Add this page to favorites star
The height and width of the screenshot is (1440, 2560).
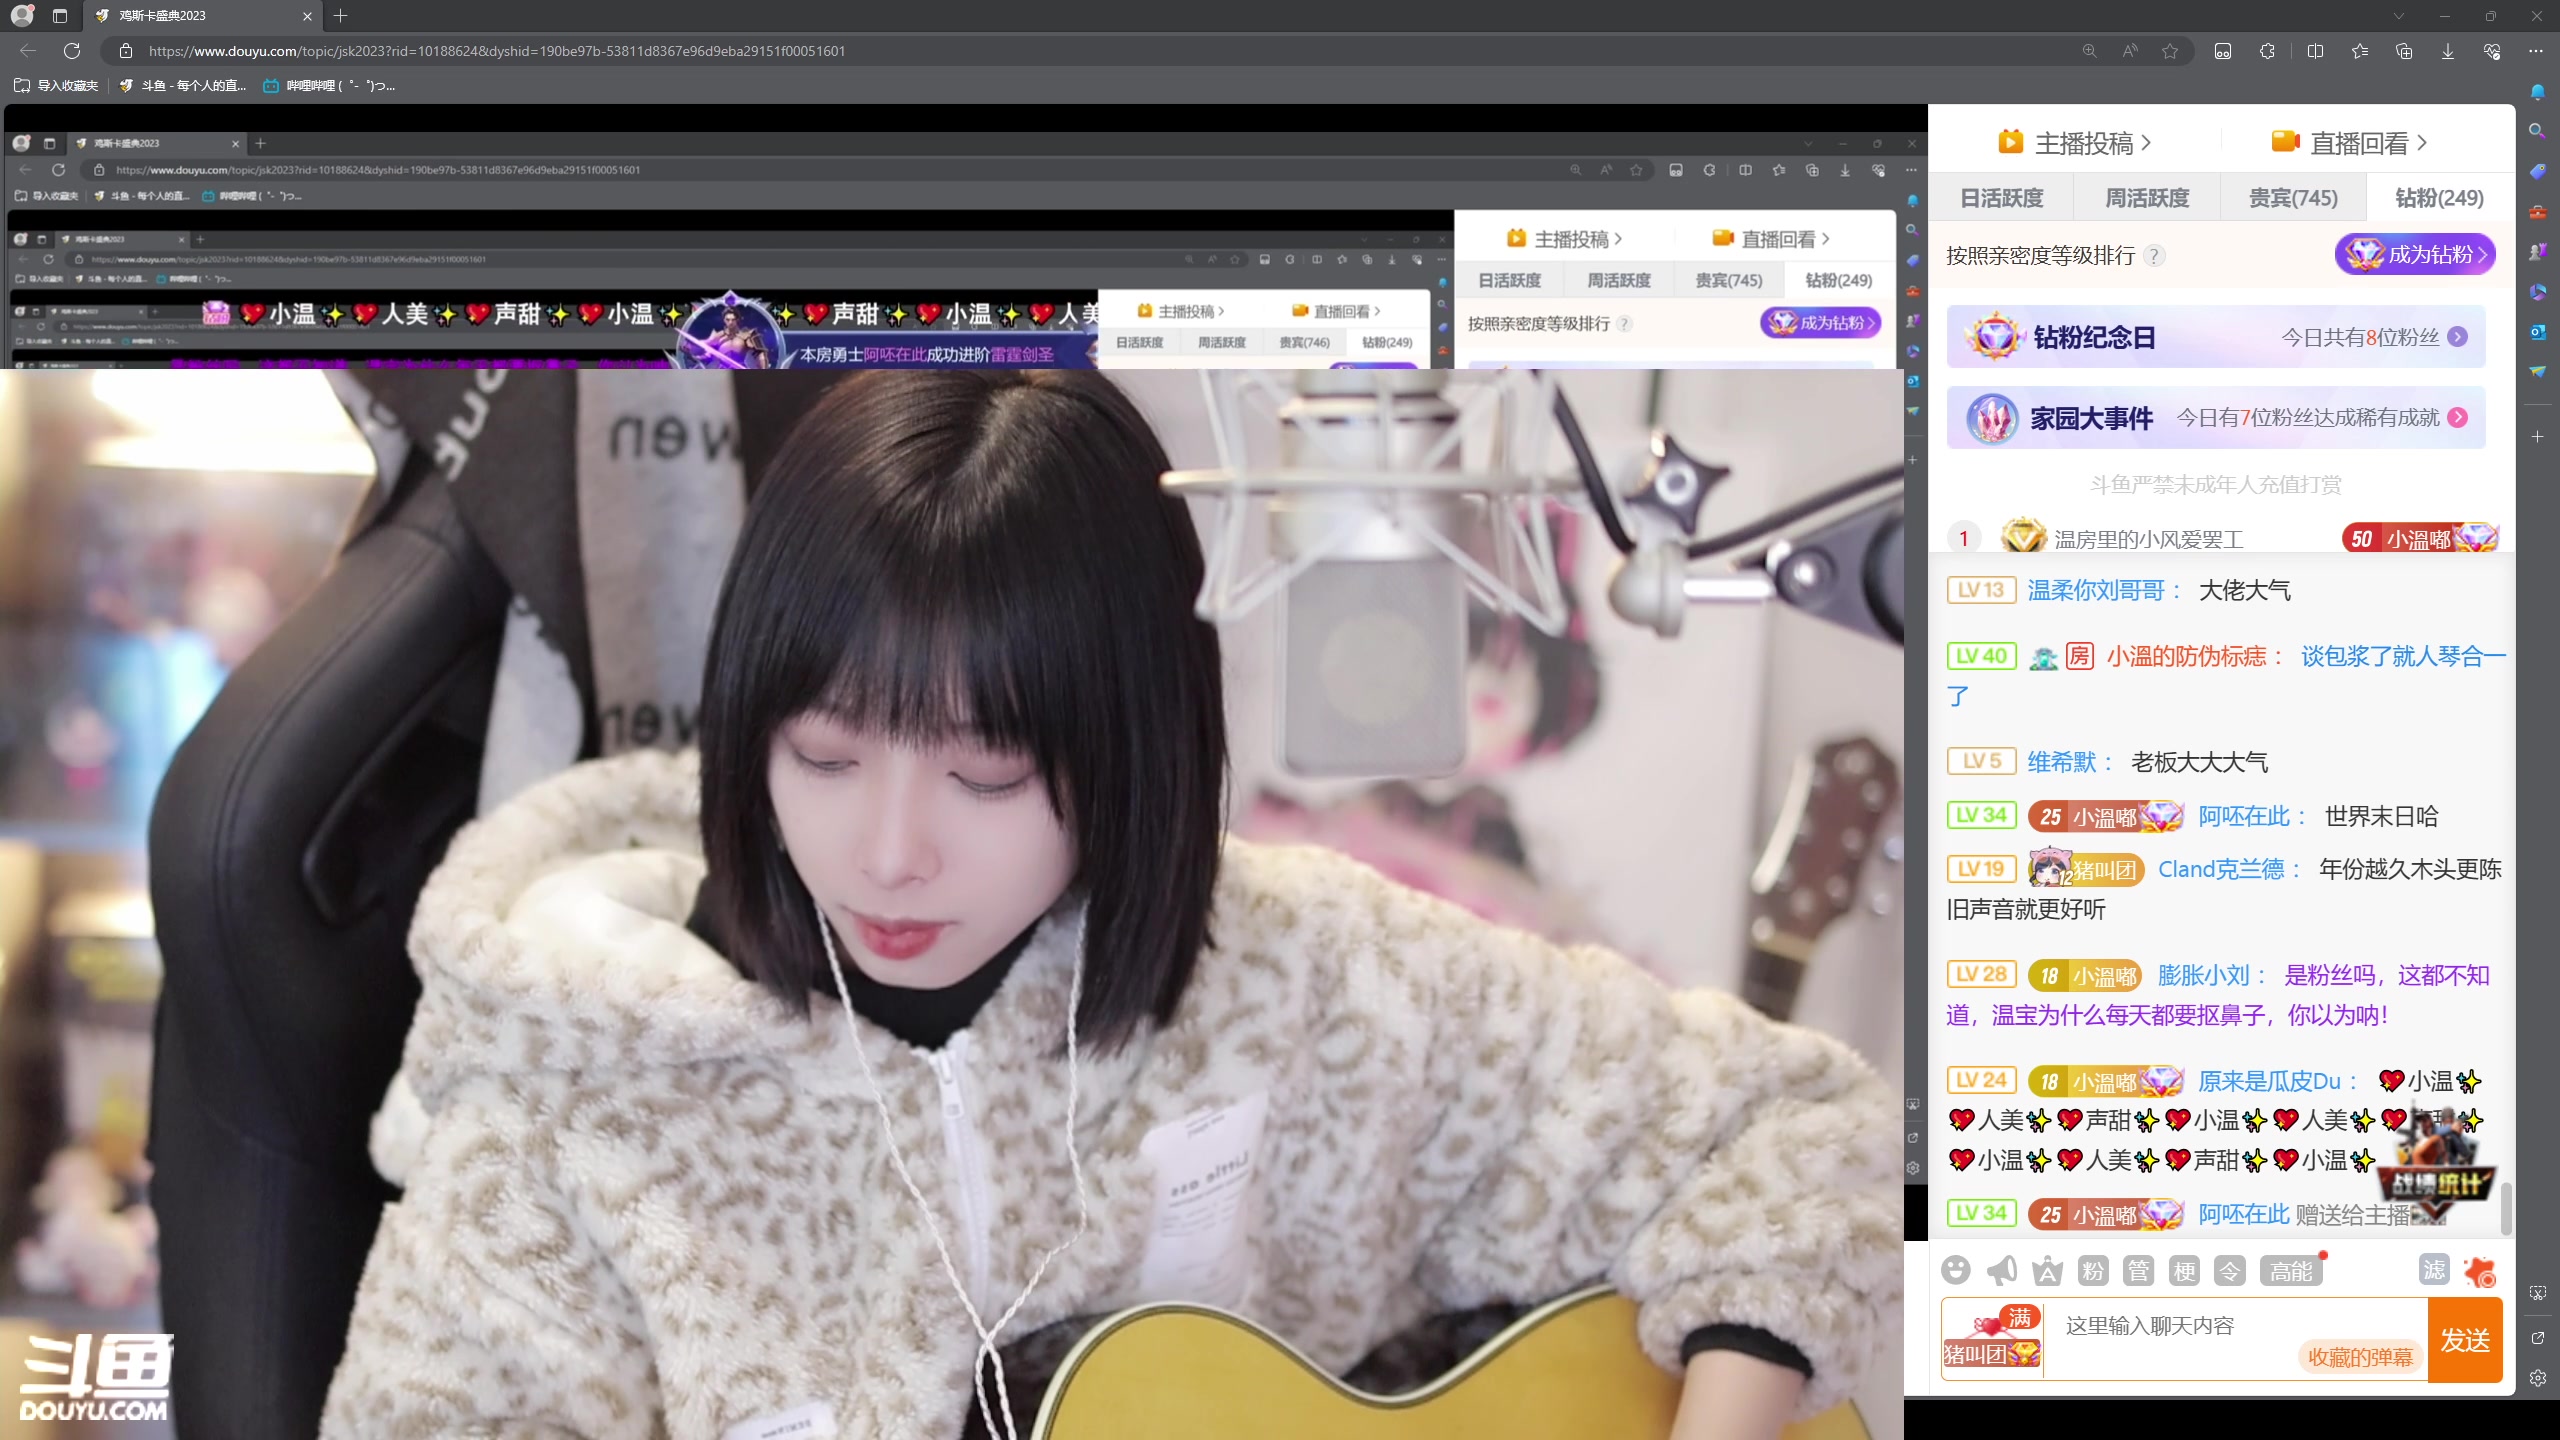point(2170,51)
